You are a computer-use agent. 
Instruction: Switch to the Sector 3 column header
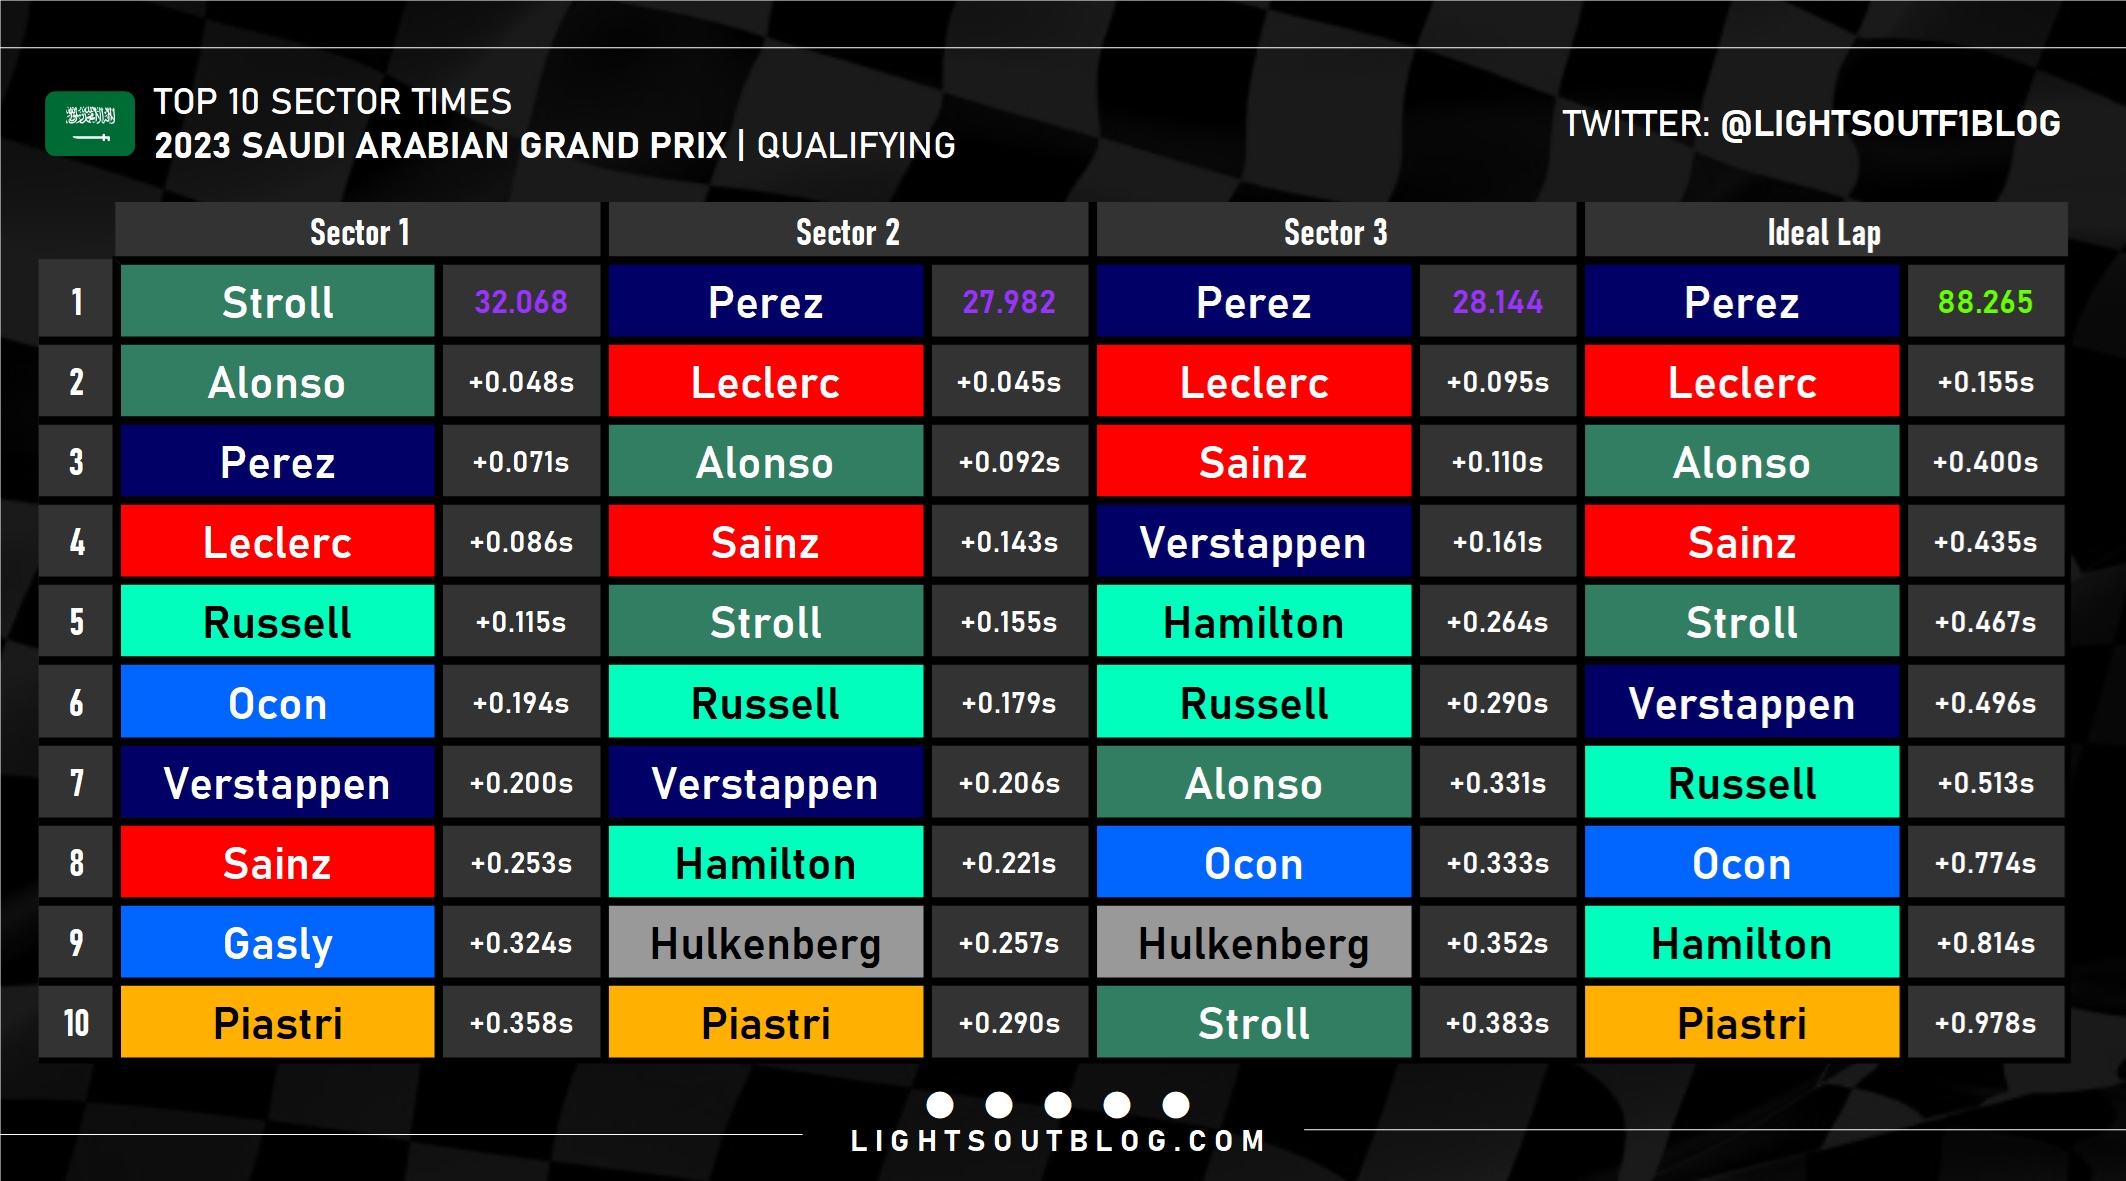[x=1335, y=232]
